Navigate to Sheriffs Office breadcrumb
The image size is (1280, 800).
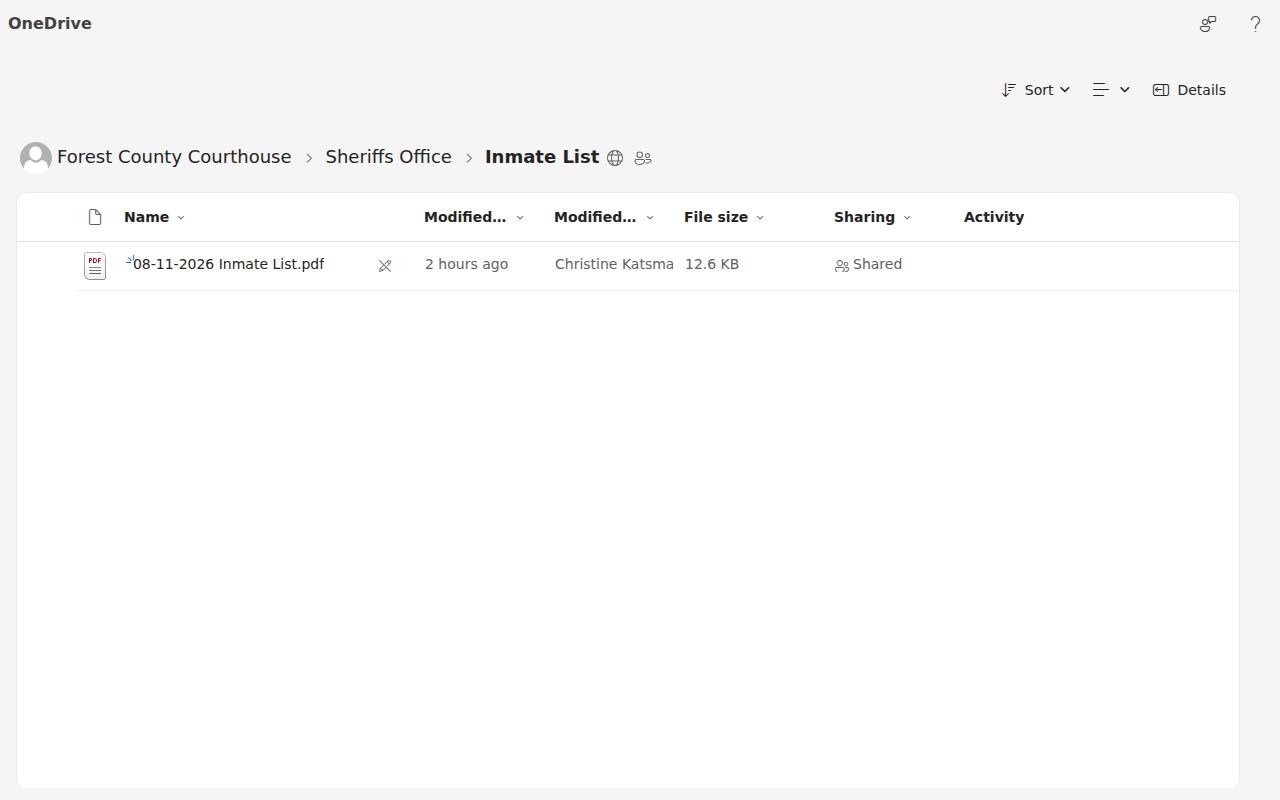[x=388, y=157]
